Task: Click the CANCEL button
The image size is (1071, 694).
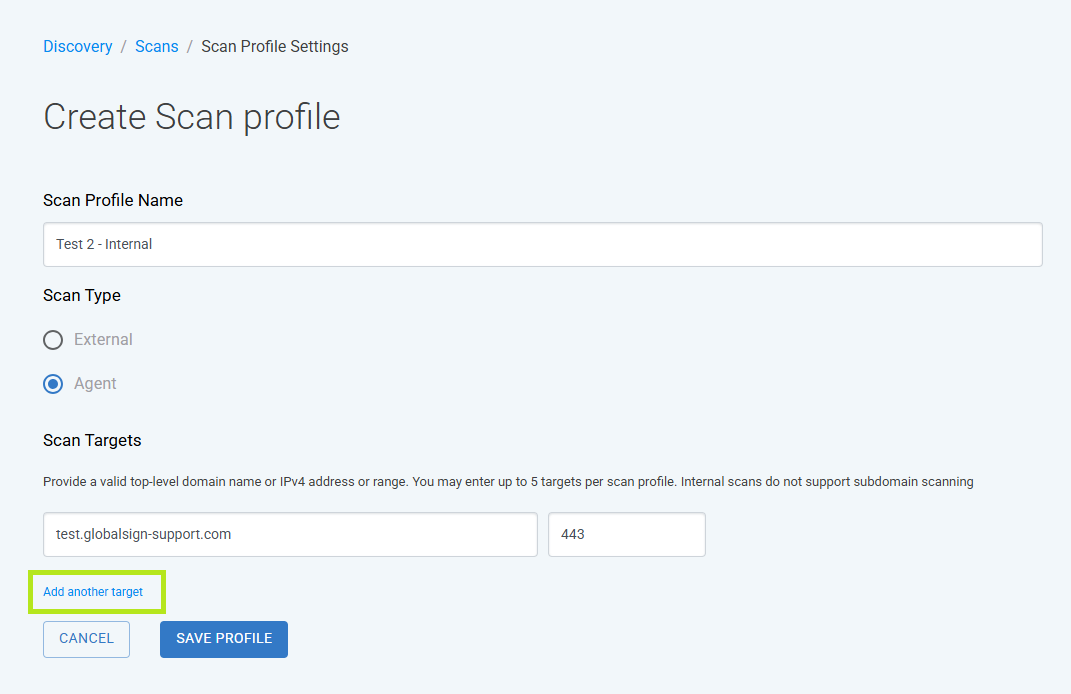Action: pyautogui.click(x=86, y=639)
